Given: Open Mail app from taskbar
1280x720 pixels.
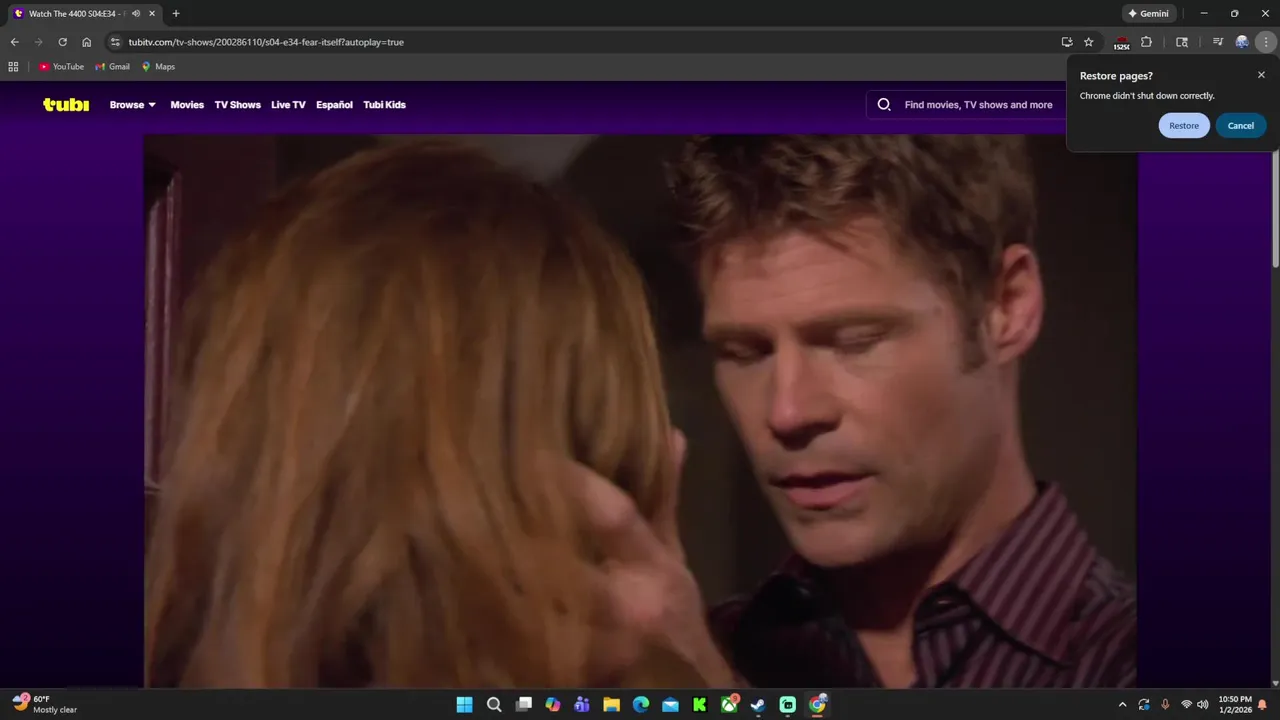Looking at the screenshot, I should click(670, 705).
